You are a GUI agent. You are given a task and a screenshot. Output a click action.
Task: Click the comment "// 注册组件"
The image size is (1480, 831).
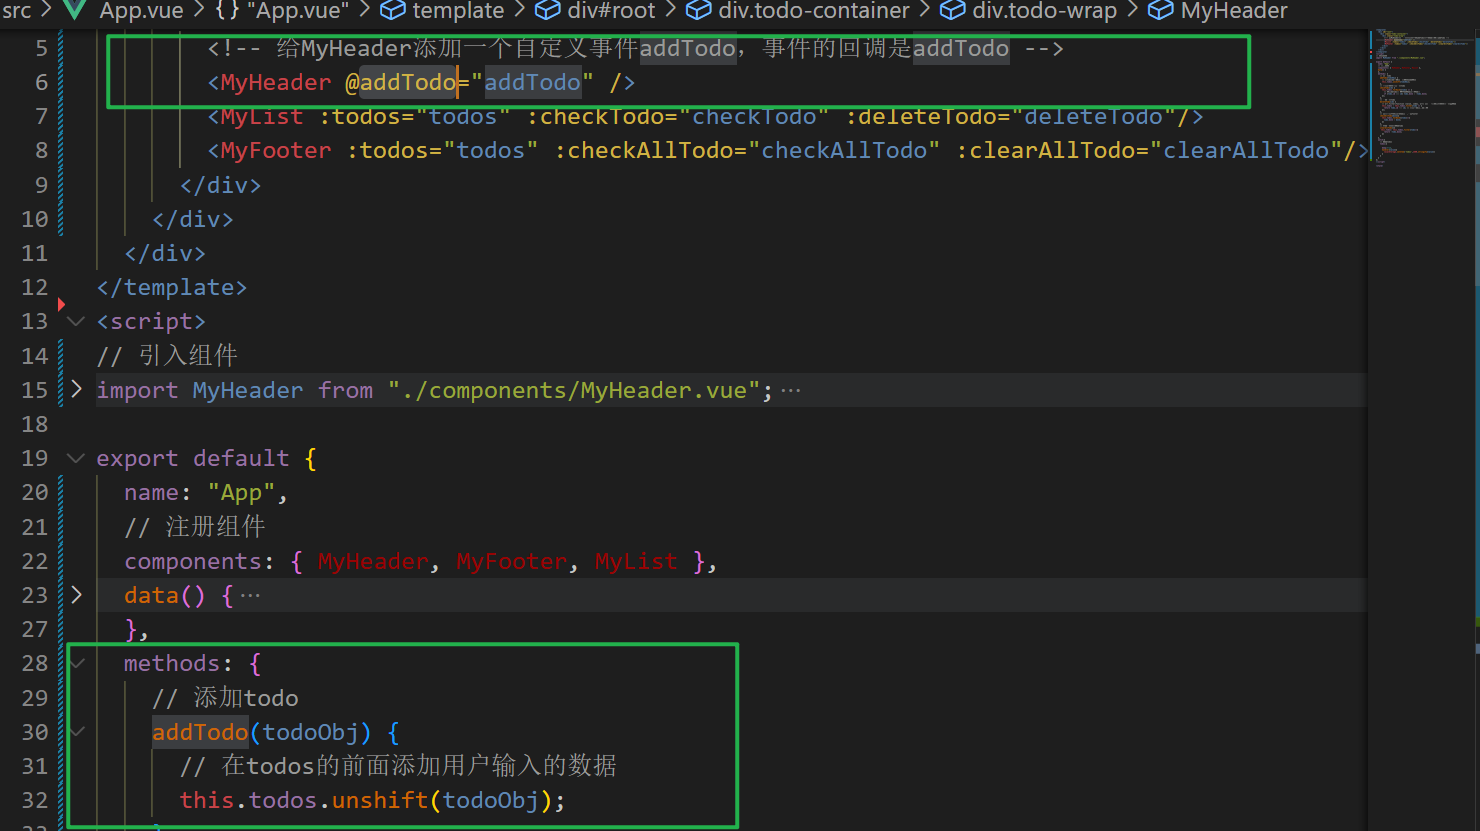[x=195, y=526]
